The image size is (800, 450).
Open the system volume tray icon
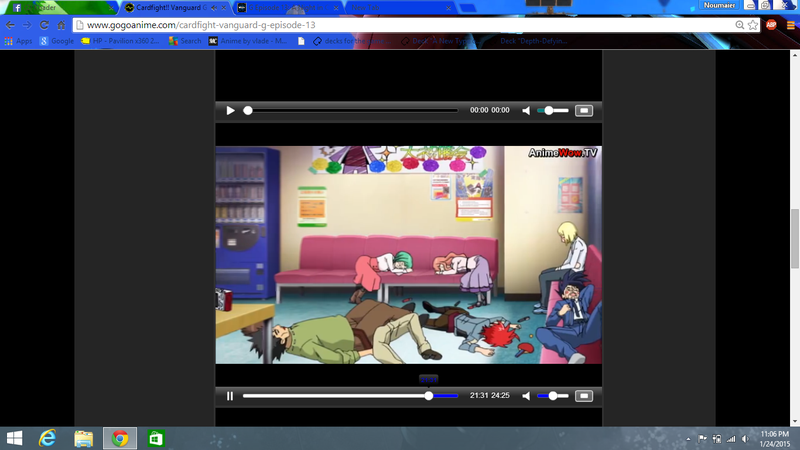click(745, 439)
